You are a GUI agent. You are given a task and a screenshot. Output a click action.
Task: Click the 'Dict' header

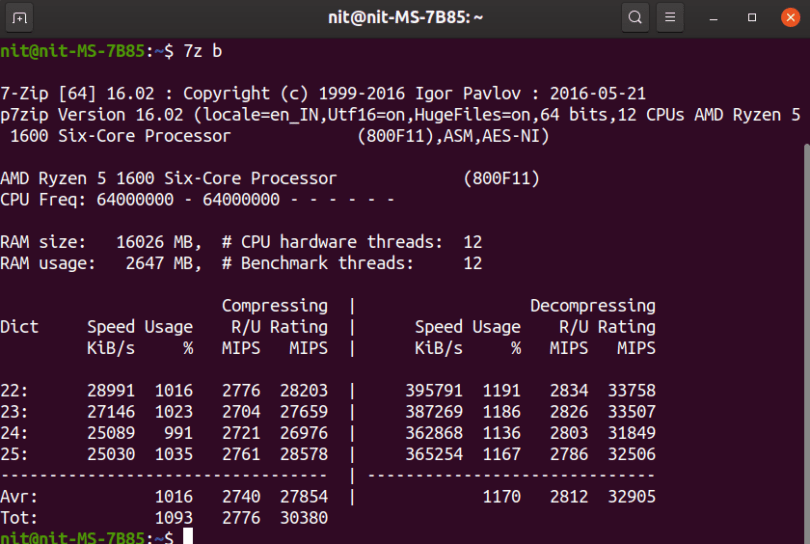19,327
